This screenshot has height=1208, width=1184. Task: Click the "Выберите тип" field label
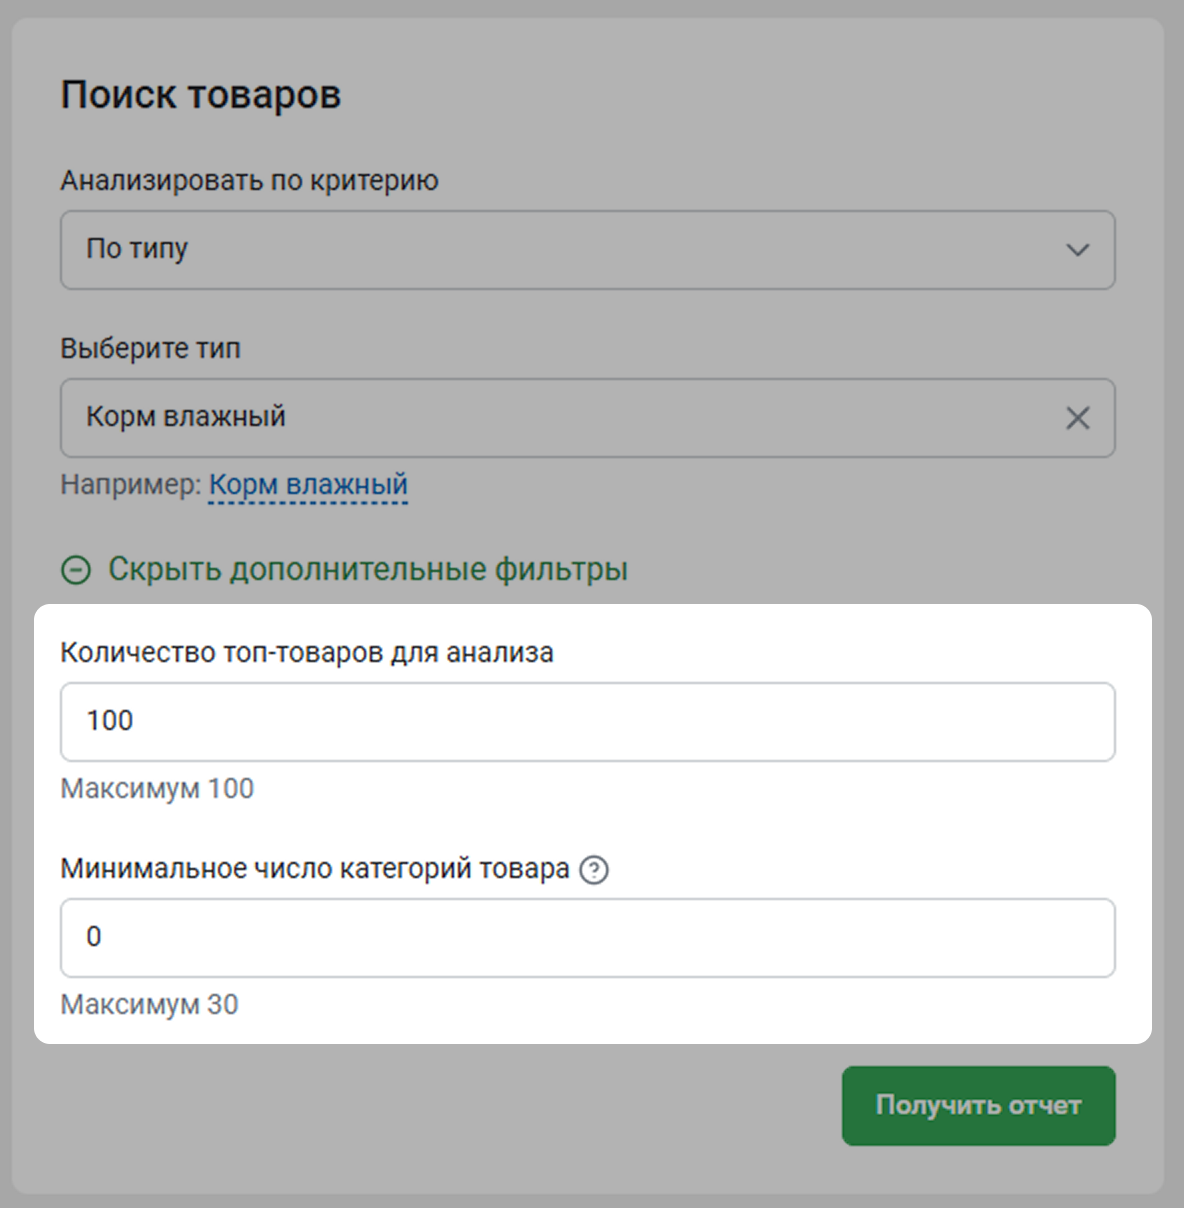tap(150, 349)
